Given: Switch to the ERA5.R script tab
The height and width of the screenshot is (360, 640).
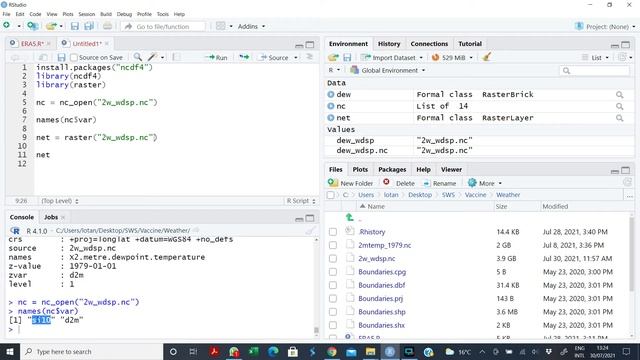Looking at the screenshot, I should (32, 44).
